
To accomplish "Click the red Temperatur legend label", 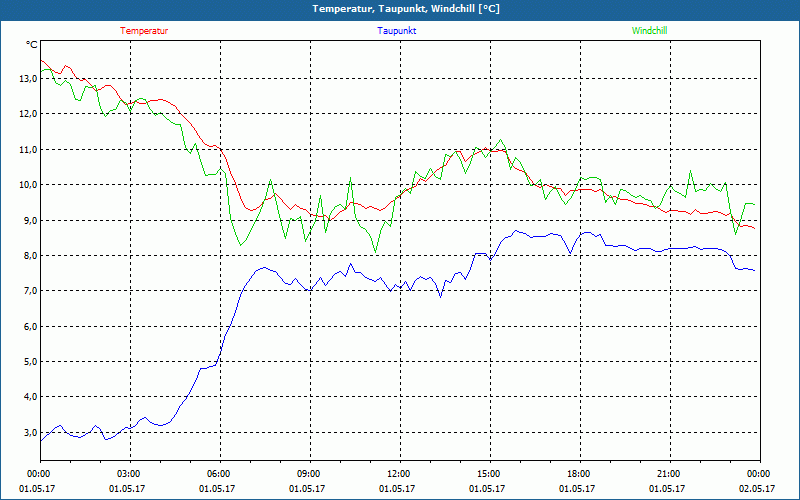I will click(144, 31).
